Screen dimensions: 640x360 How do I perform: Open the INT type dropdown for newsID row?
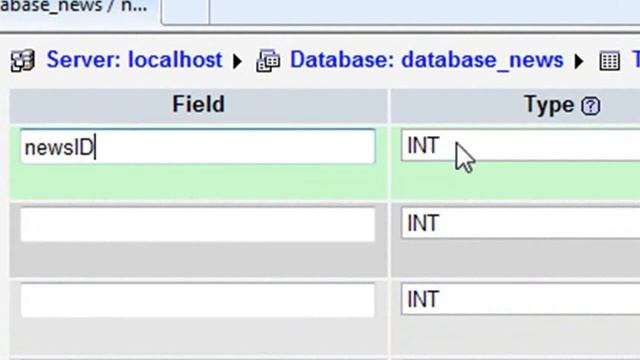click(520, 145)
